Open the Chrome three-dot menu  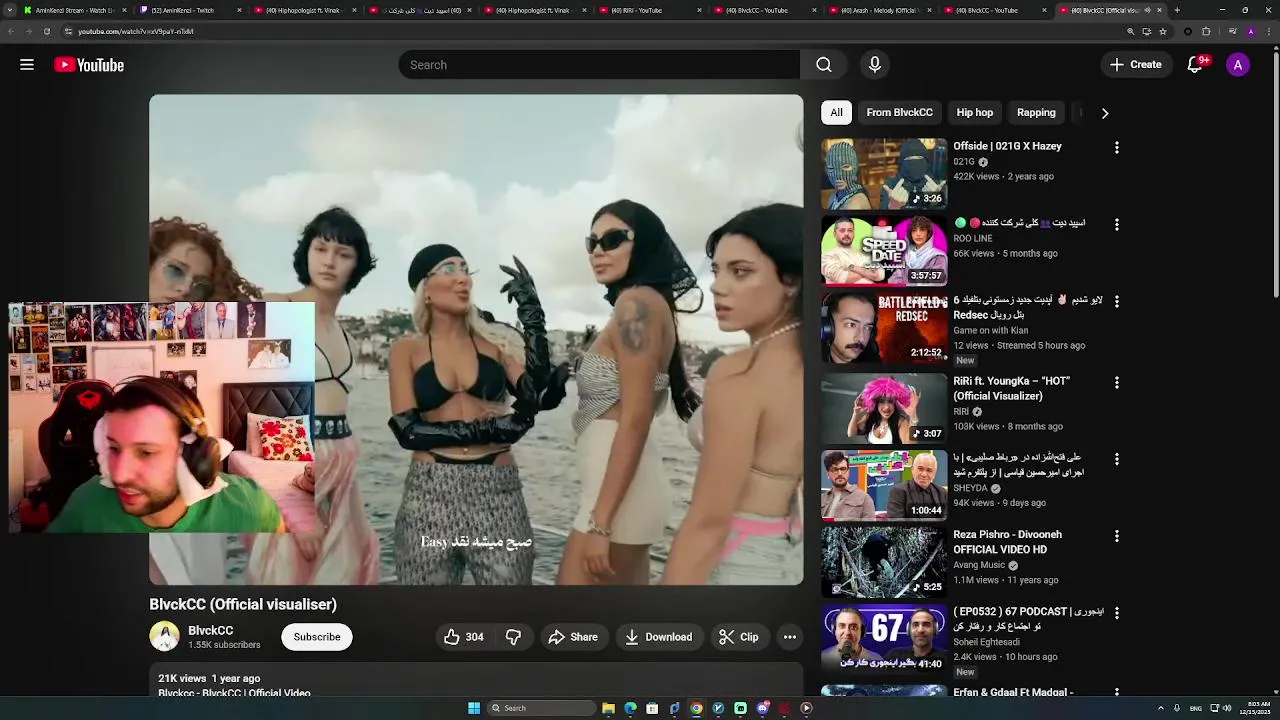click(1270, 31)
